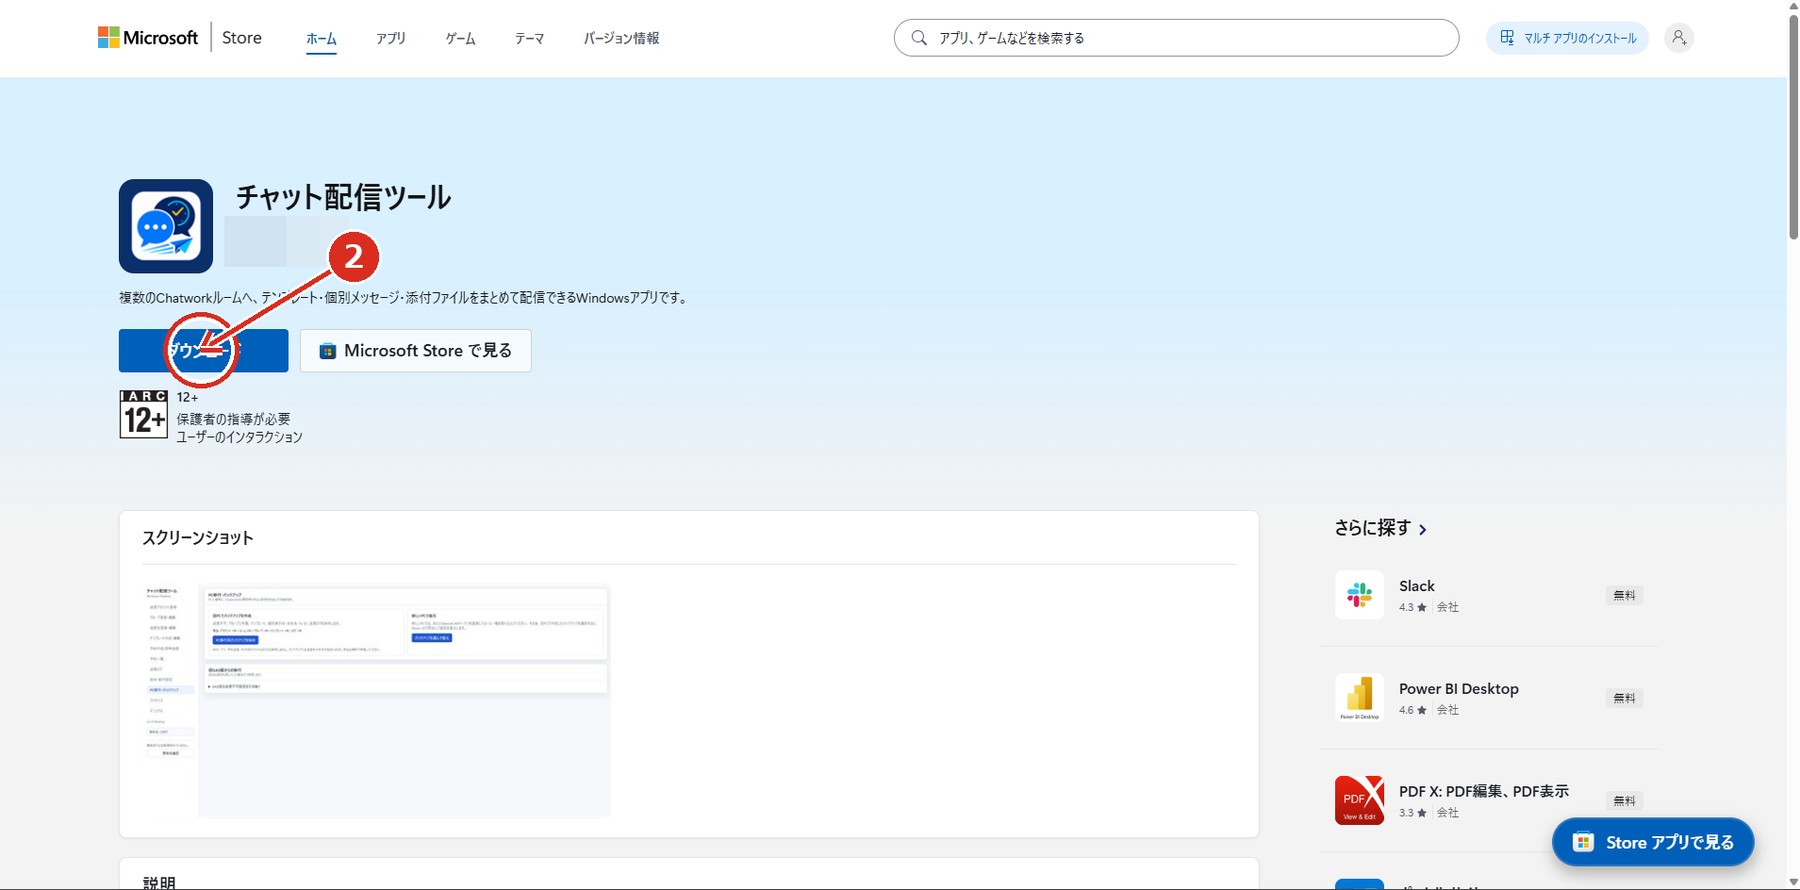The height and width of the screenshot is (890, 1800).
Task: Select the ホーム tab
Action: coord(321,39)
